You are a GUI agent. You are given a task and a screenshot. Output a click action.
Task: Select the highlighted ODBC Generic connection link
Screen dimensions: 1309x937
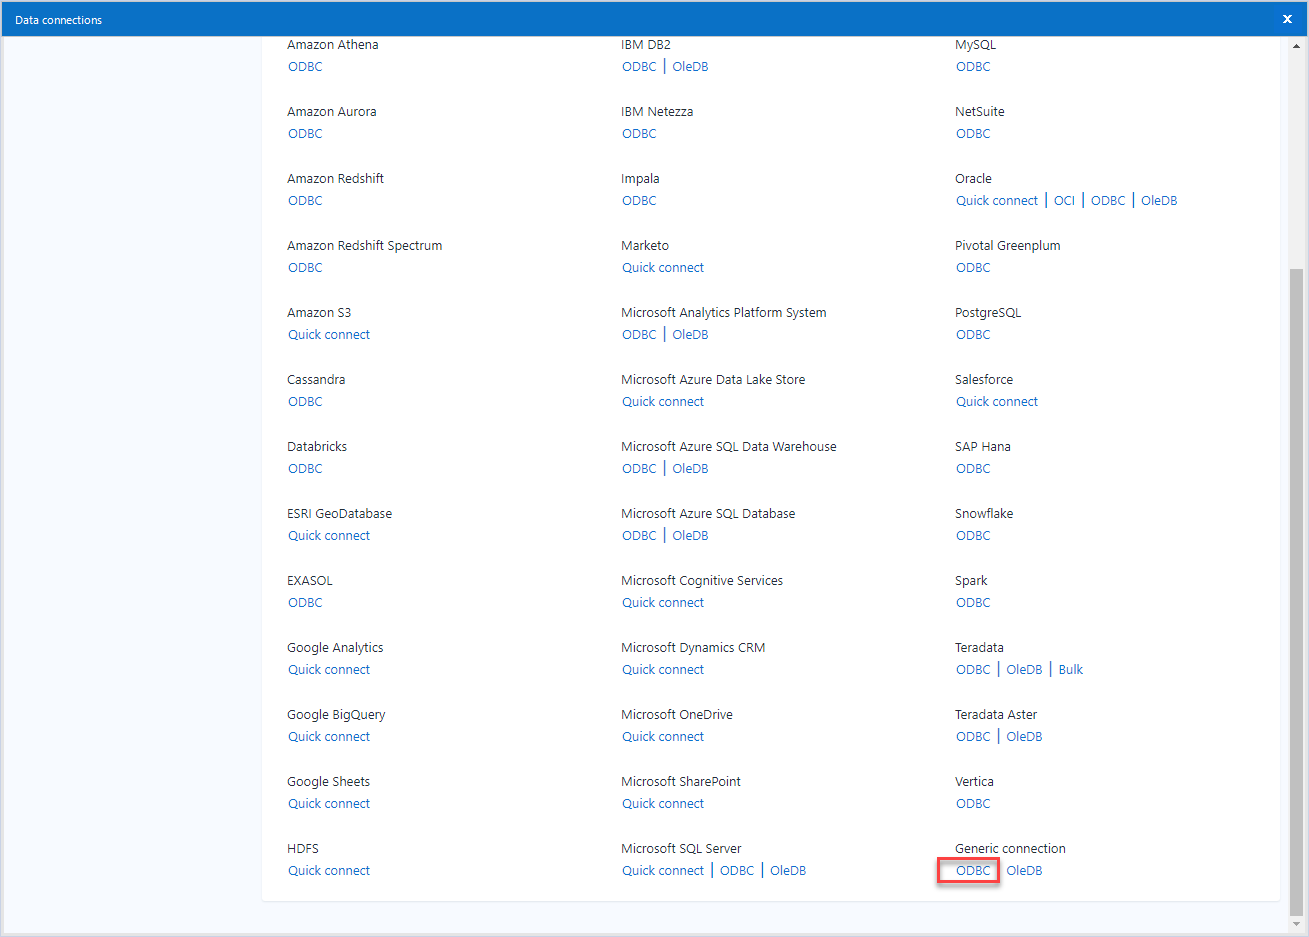pyautogui.click(x=968, y=870)
